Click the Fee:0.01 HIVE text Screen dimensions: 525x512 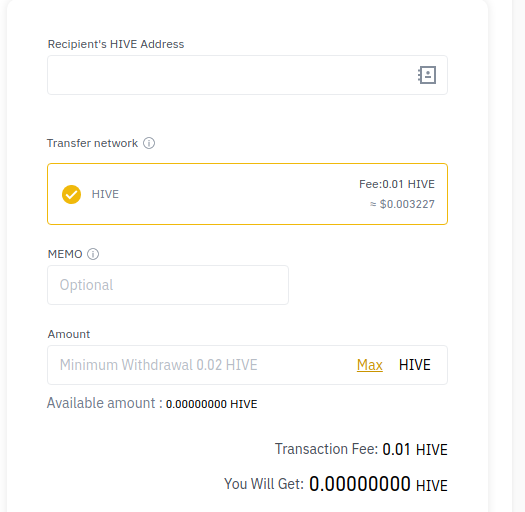pyautogui.click(x=397, y=184)
